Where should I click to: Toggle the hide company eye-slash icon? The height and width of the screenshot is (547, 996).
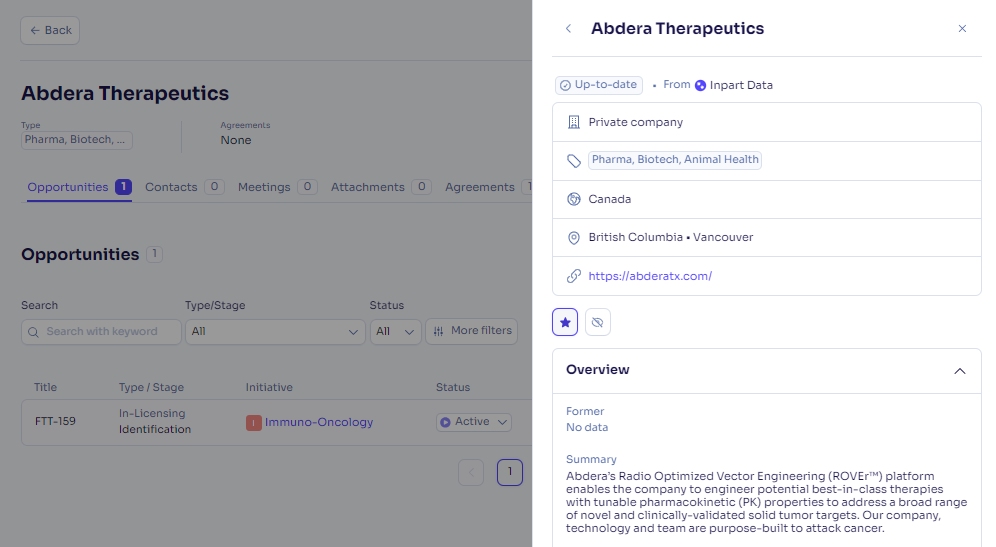click(x=597, y=322)
